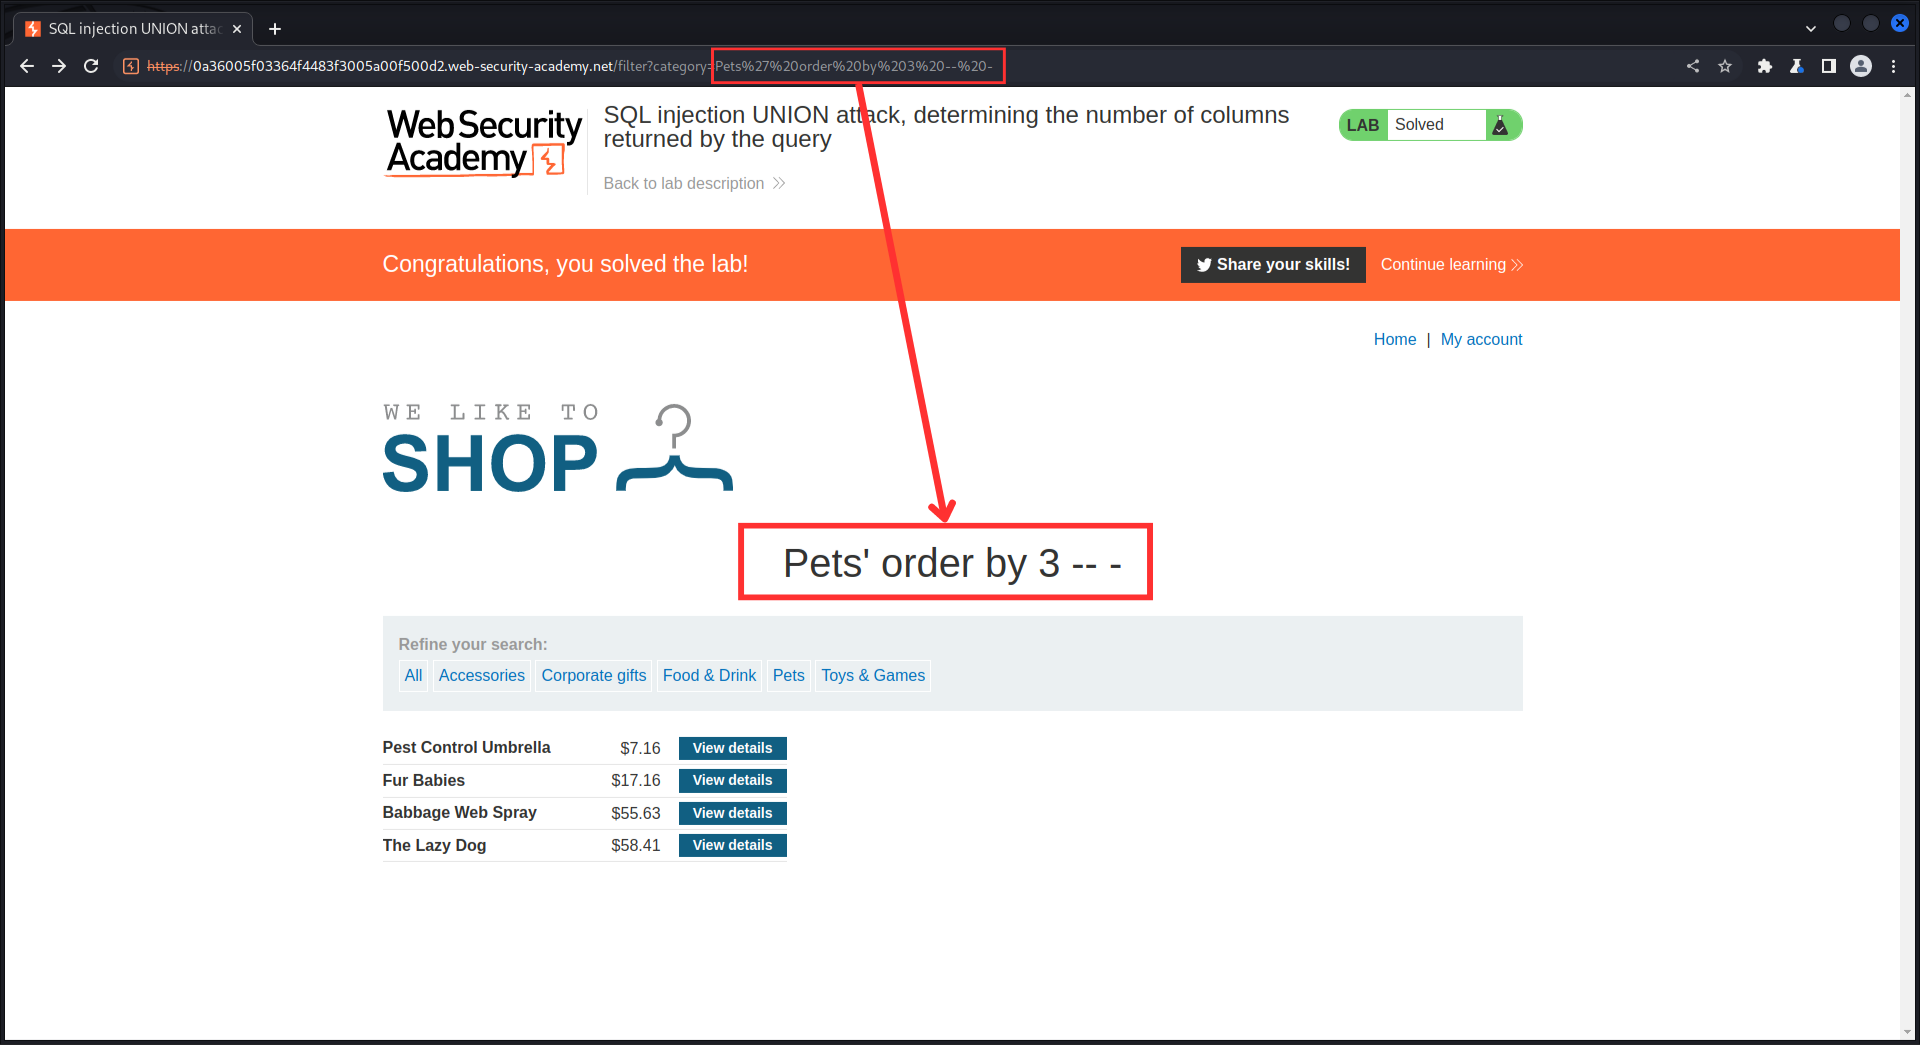The width and height of the screenshot is (1920, 1045).
Task: Choose the Toys & Games filter
Action: click(x=872, y=676)
